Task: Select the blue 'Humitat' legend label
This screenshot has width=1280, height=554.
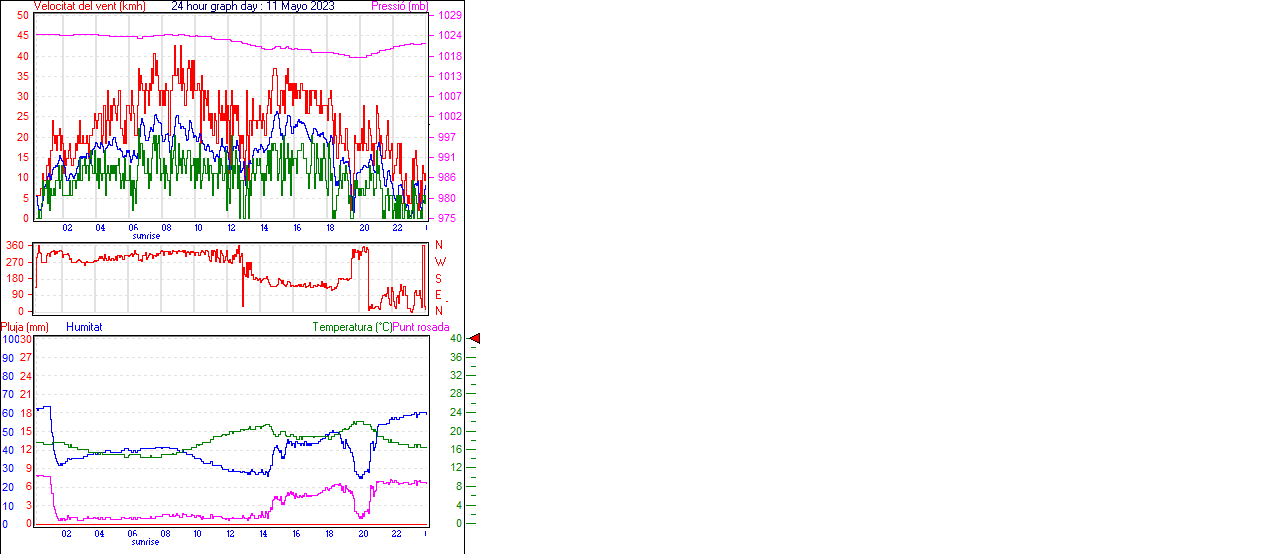Action: (84, 327)
